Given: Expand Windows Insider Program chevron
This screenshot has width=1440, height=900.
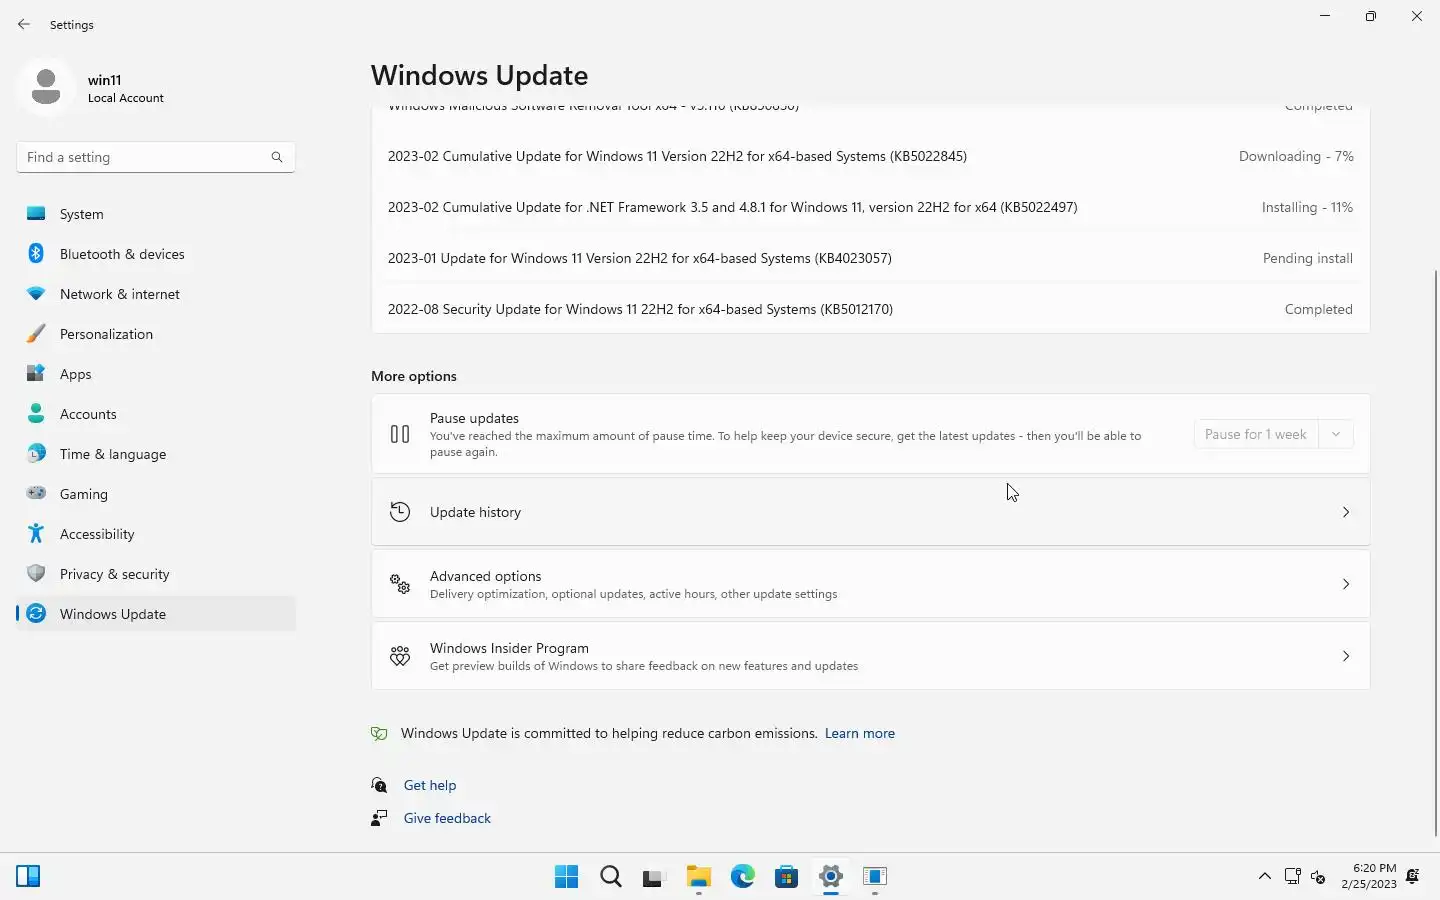Looking at the screenshot, I should 1346,656.
